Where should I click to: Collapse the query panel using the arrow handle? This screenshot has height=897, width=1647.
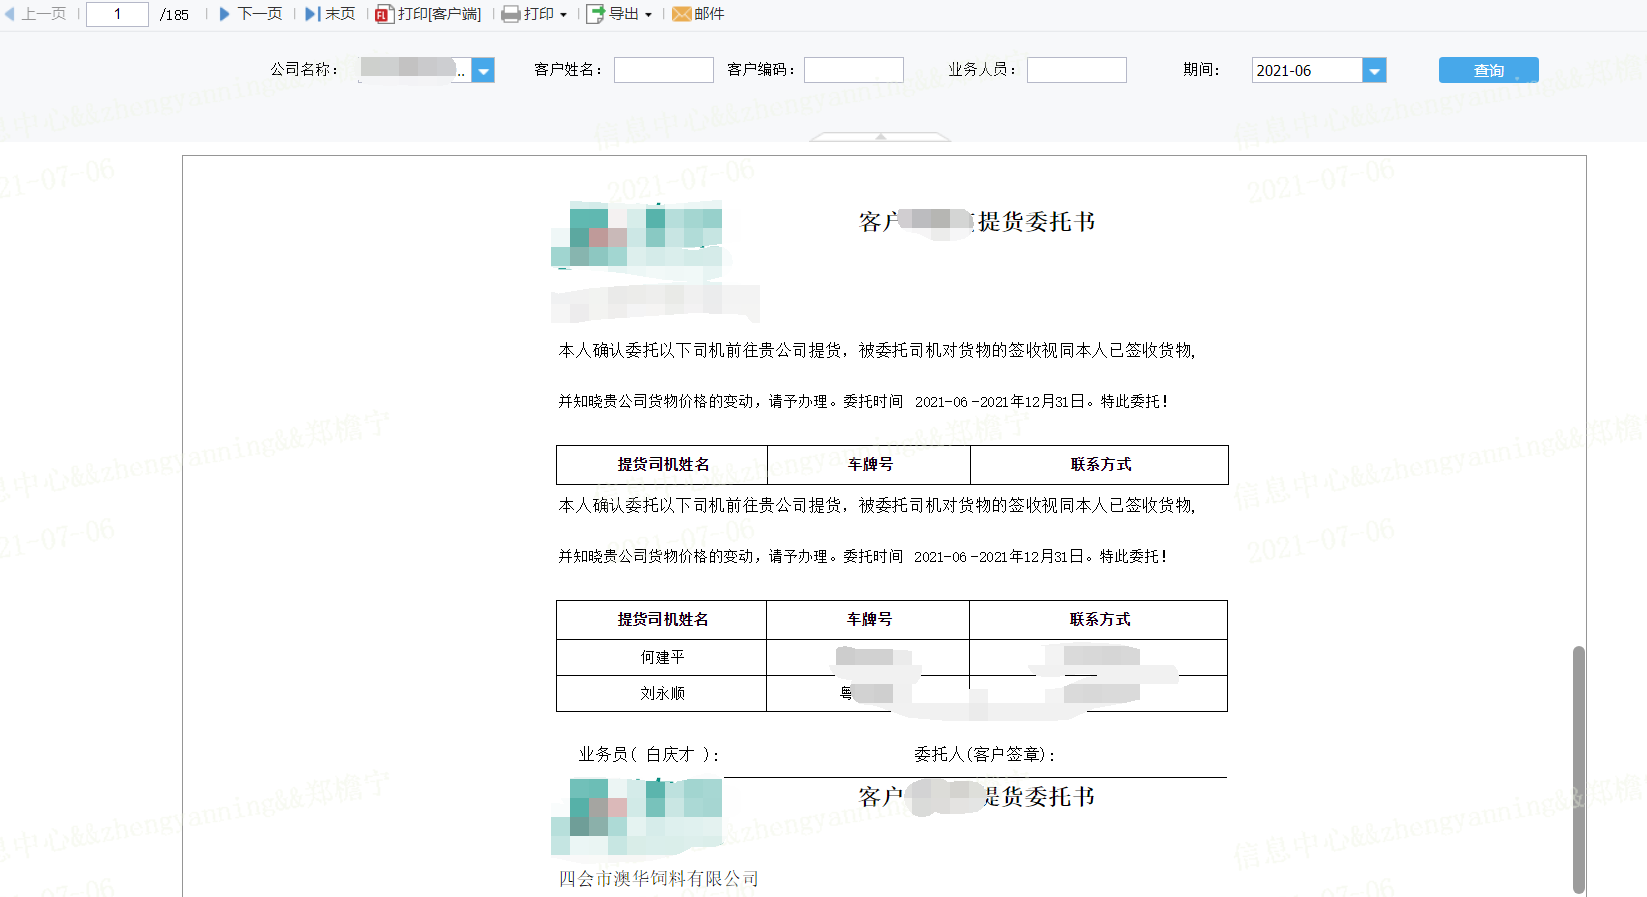(880, 136)
